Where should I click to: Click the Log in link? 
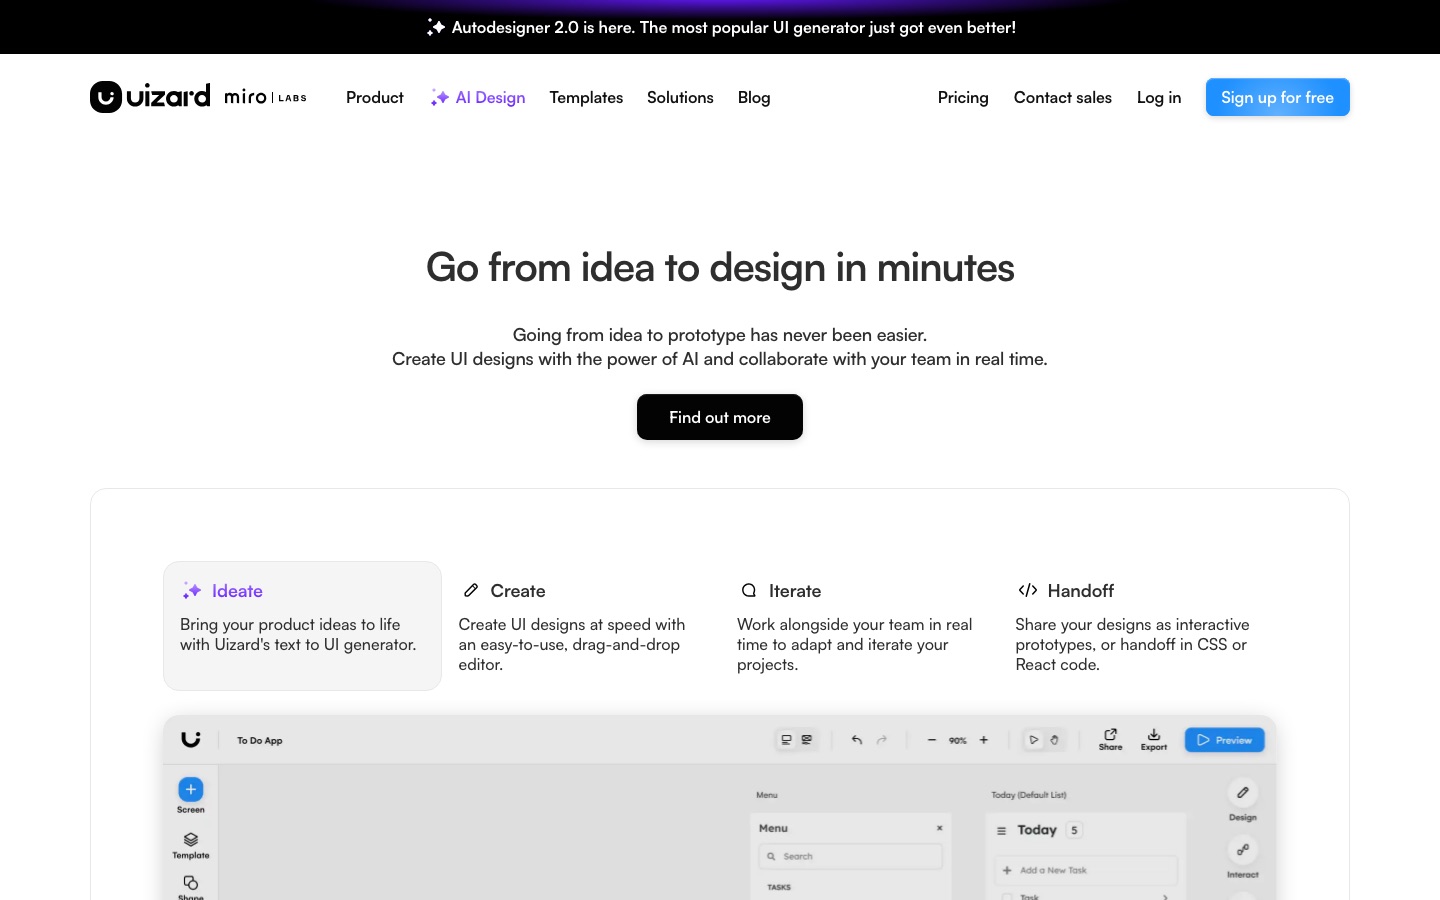(x=1159, y=97)
